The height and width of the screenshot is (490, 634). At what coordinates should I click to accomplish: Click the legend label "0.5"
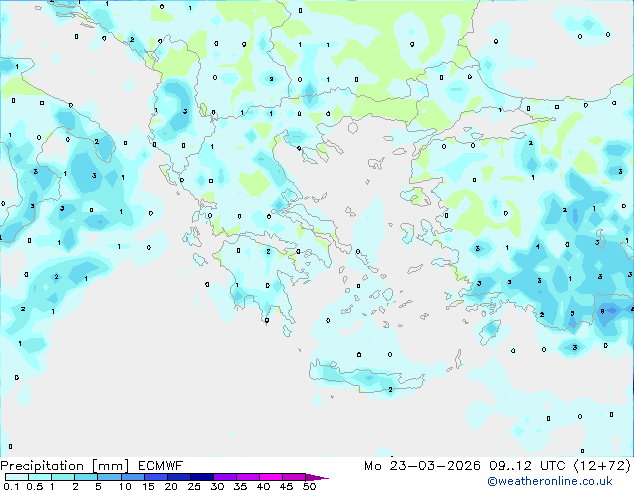click(35, 486)
